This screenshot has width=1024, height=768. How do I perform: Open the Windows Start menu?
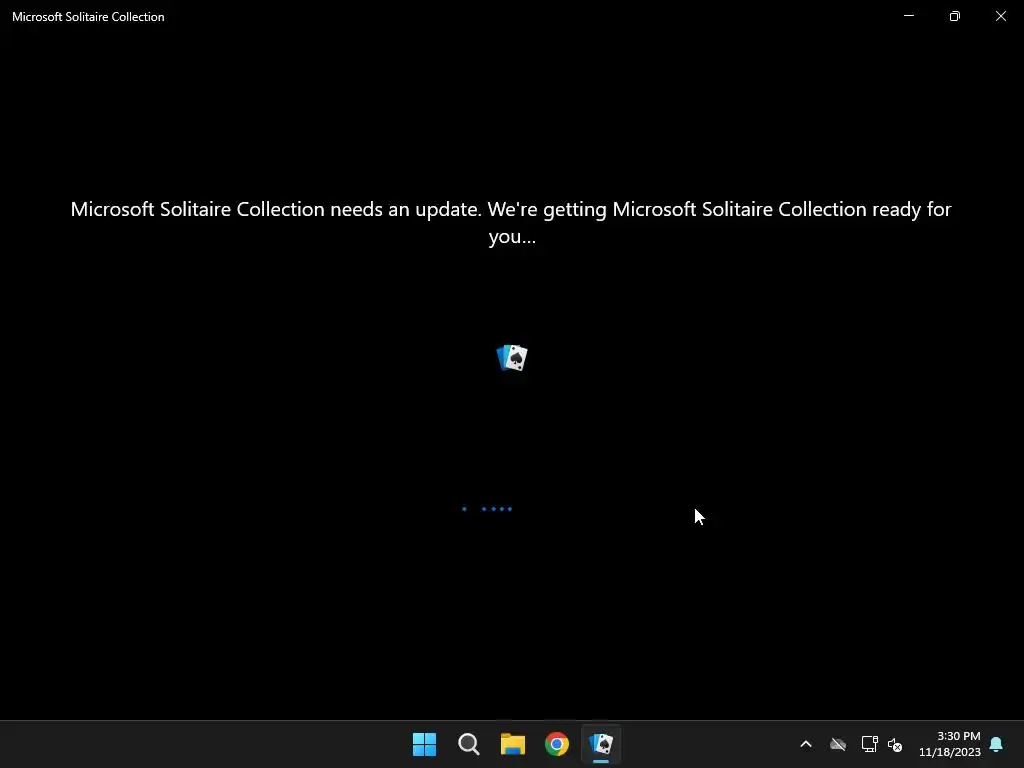click(424, 744)
